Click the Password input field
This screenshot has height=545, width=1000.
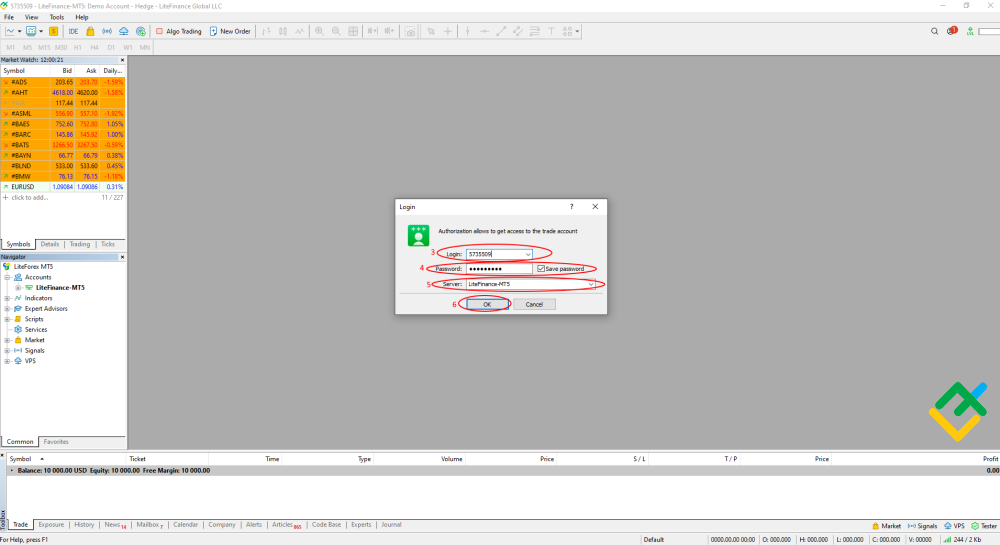point(499,269)
